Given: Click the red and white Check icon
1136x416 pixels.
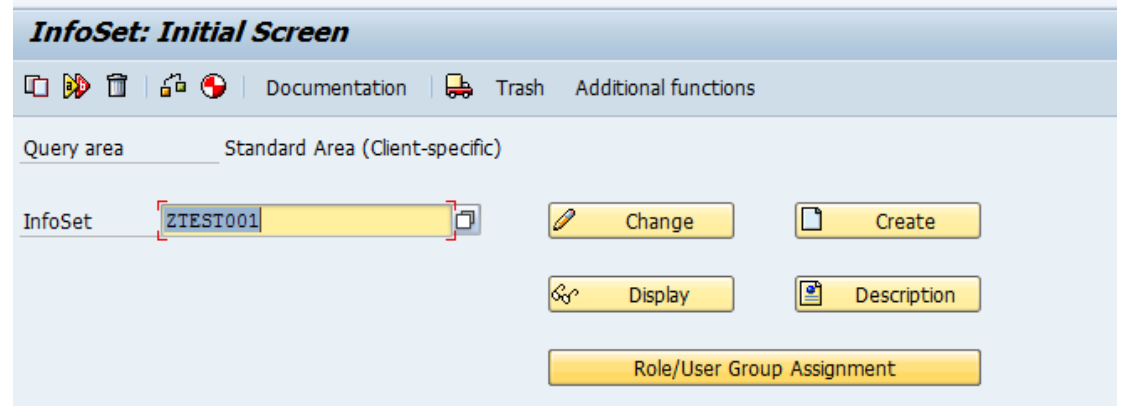Looking at the screenshot, I should tap(214, 87).
